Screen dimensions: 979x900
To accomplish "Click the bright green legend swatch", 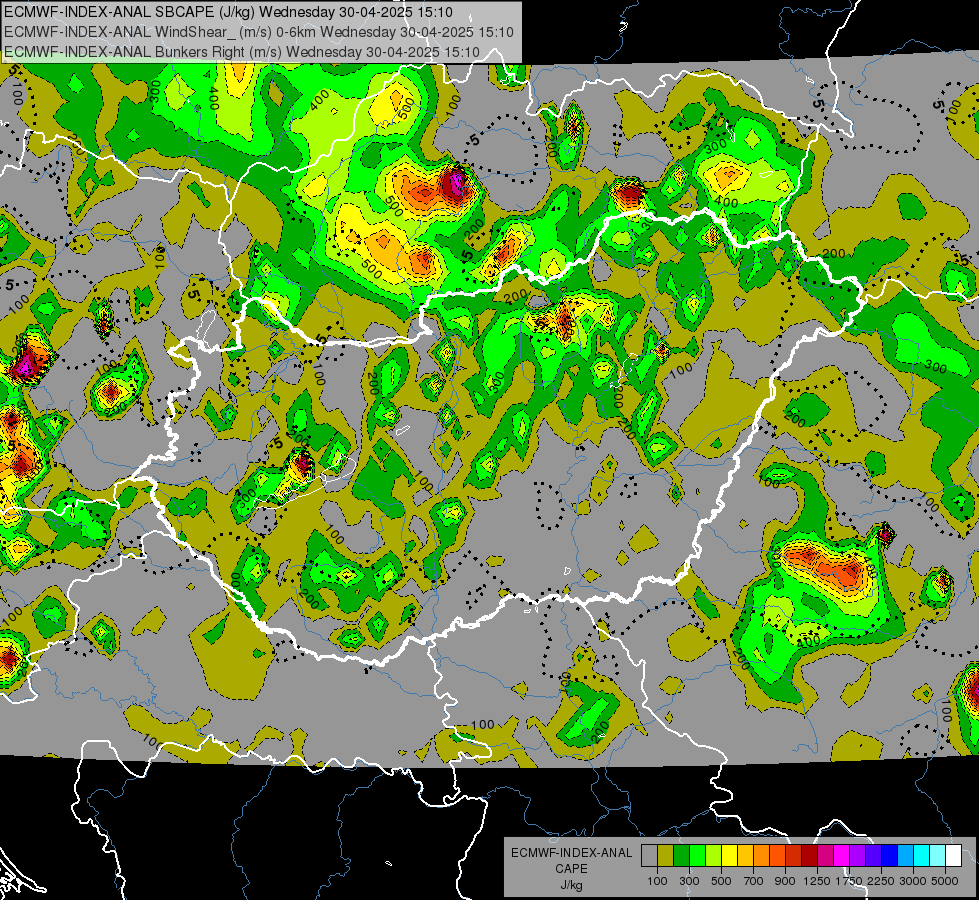I will (x=697, y=855).
